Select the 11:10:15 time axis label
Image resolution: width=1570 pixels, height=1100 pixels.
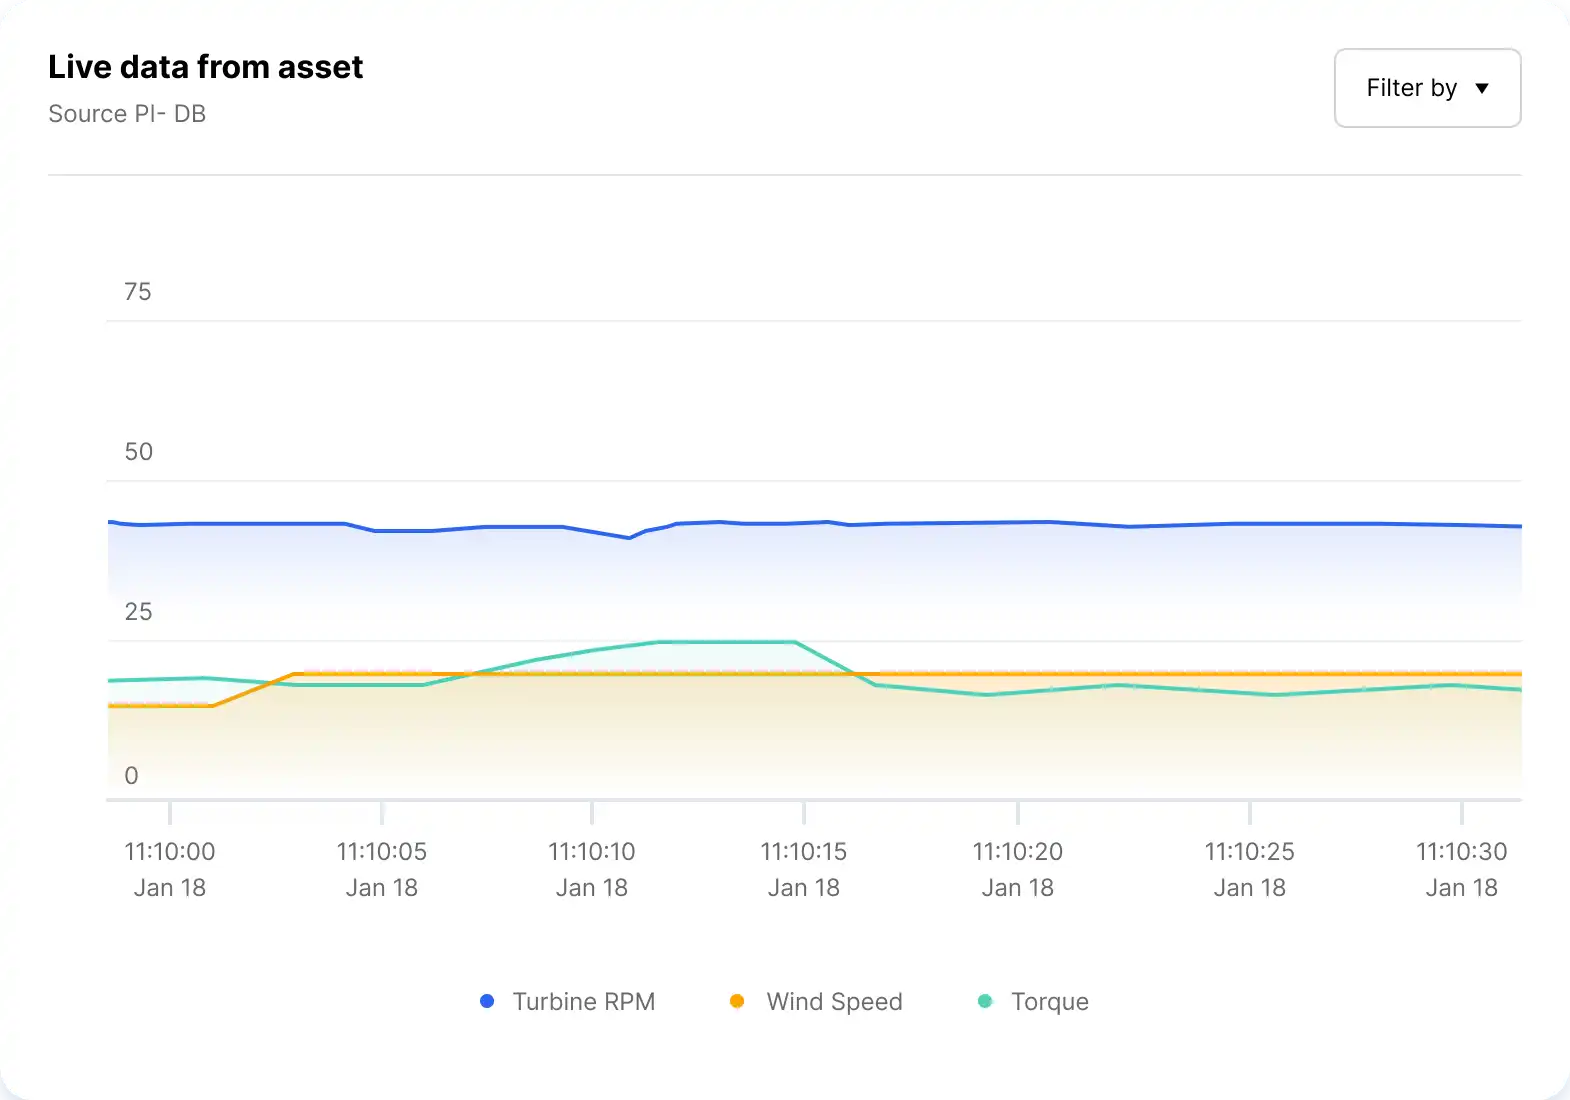tap(803, 852)
